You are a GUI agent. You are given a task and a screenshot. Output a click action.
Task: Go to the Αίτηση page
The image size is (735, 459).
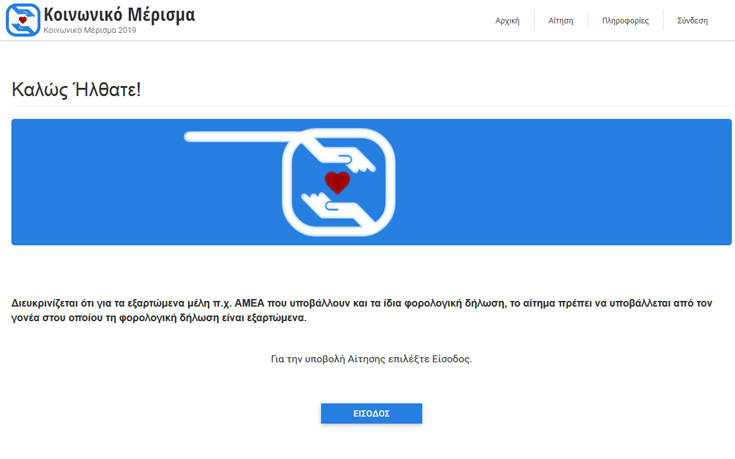(x=561, y=20)
